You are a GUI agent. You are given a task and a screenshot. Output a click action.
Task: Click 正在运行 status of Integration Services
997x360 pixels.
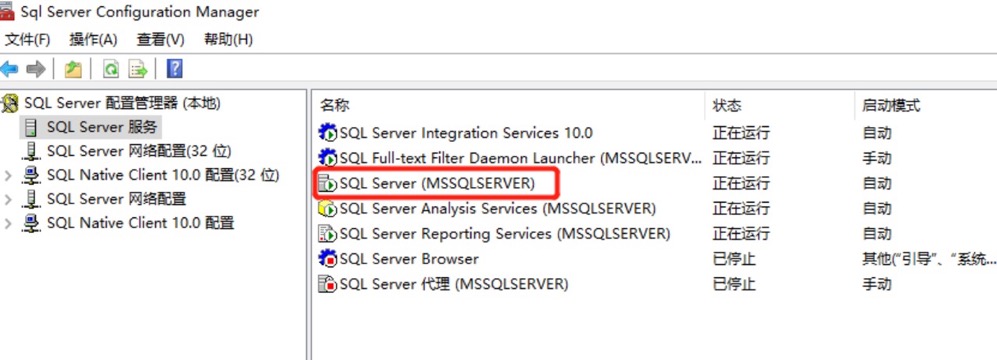[x=741, y=133]
